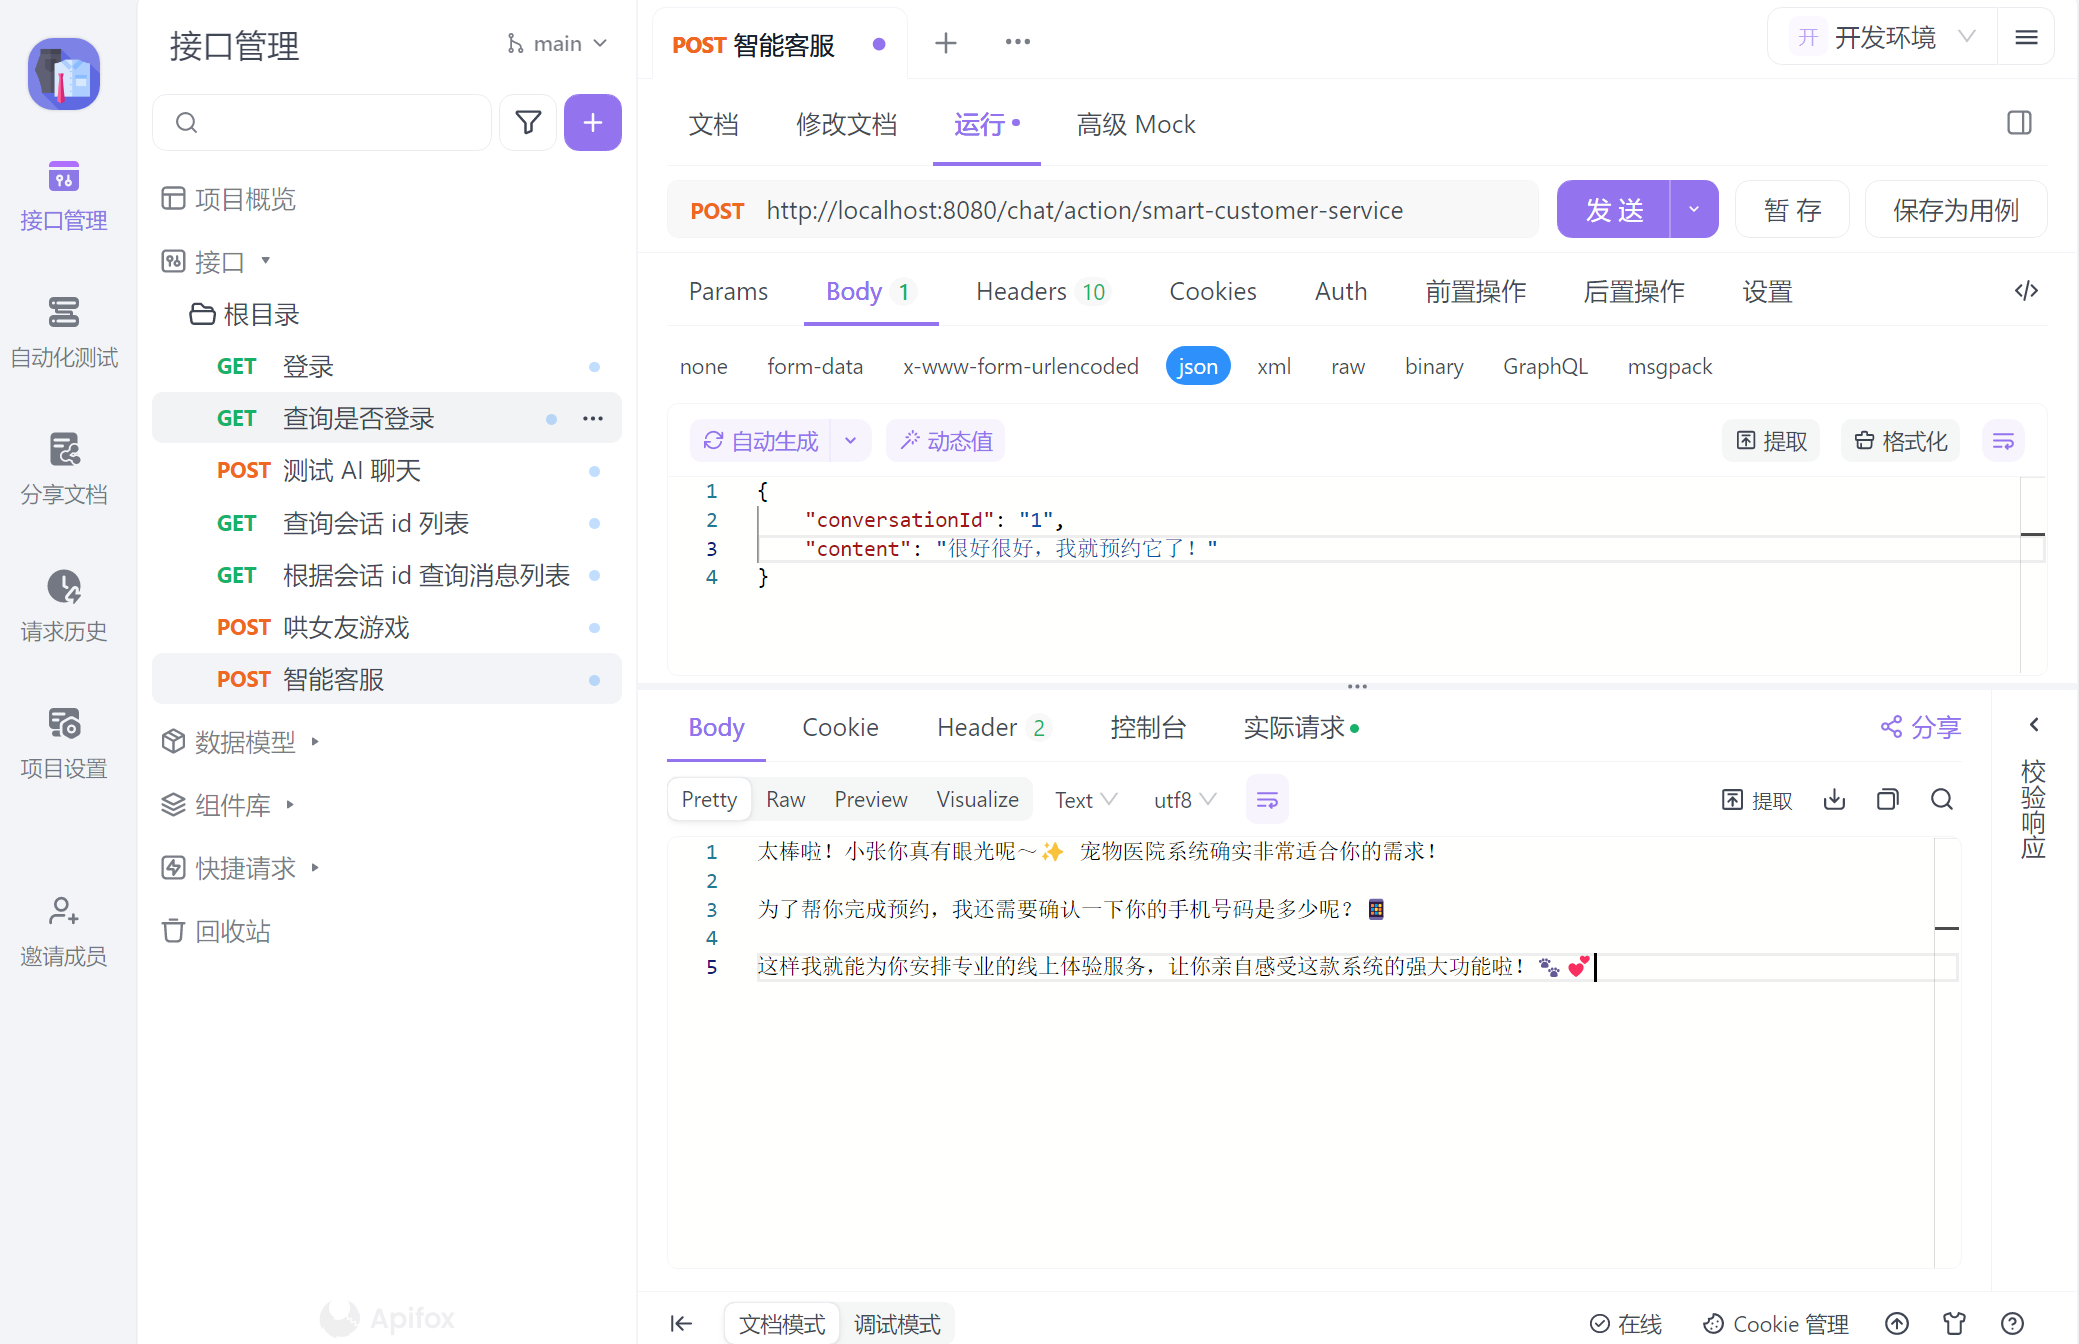Open the development environment dropdown
This screenshot has height=1344, width=2079.
coord(1885,38)
